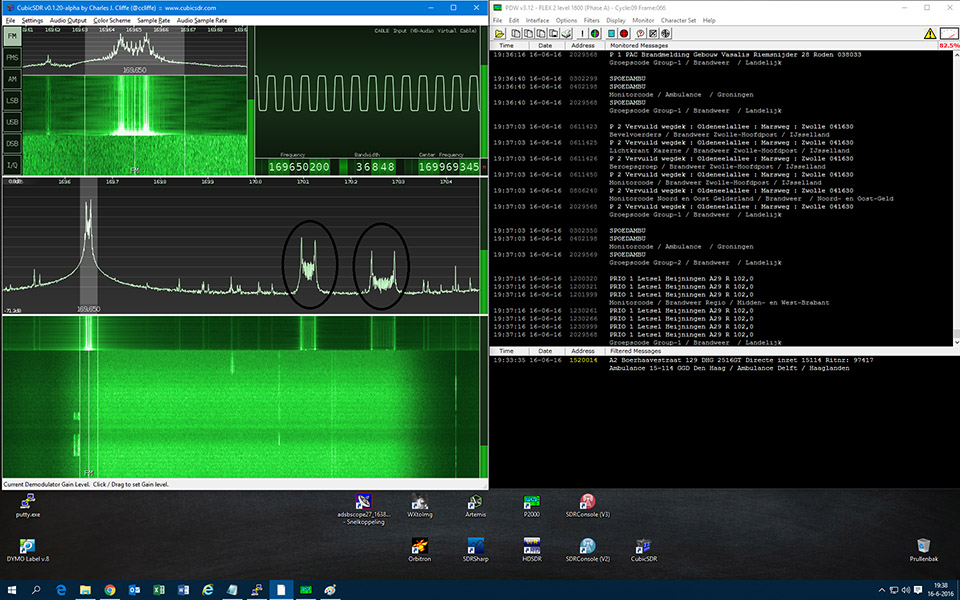
Task: Open the putty.exe desktop shortcut
Action: [x=28, y=506]
